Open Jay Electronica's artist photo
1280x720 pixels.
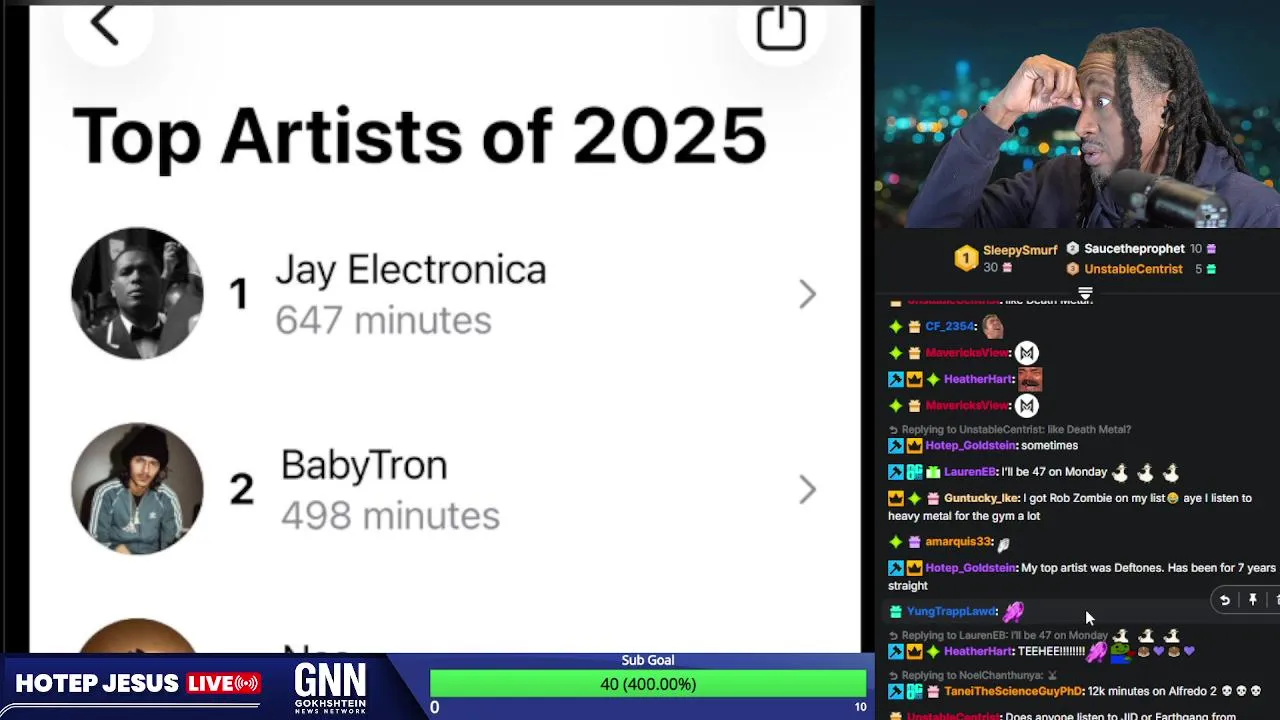137,293
